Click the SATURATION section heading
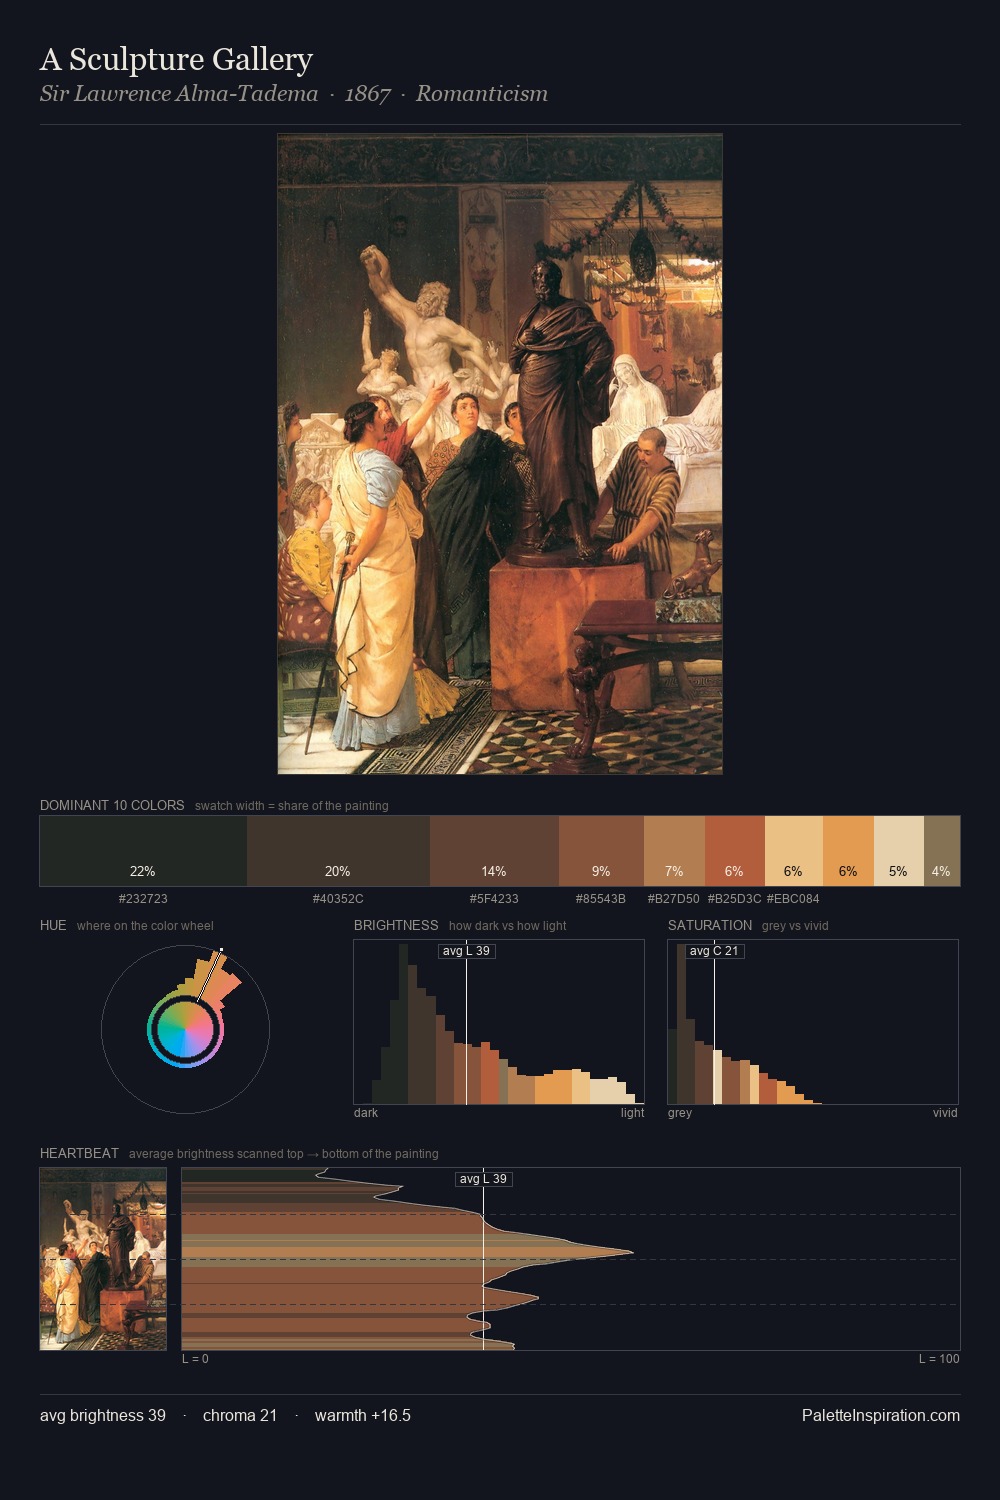 point(710,925)
